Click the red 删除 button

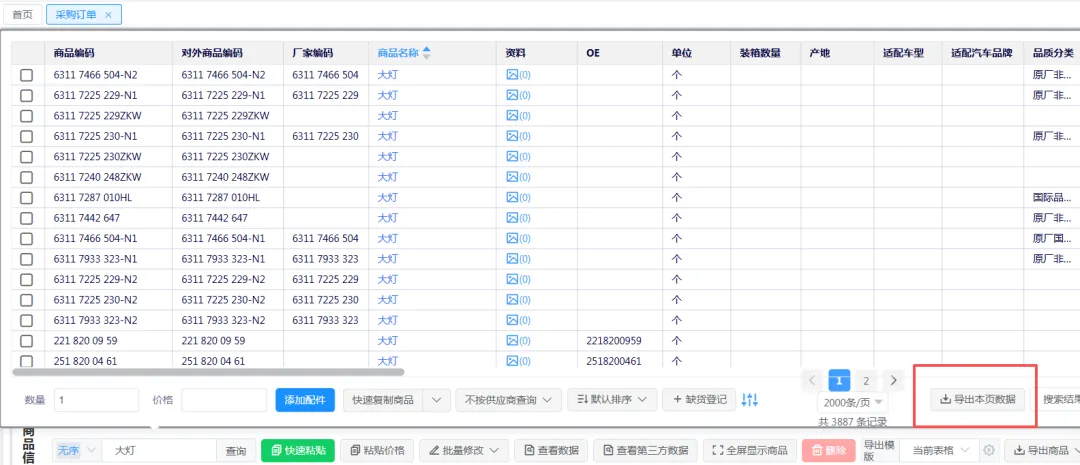pyautogui.click(x=829, y=451)
